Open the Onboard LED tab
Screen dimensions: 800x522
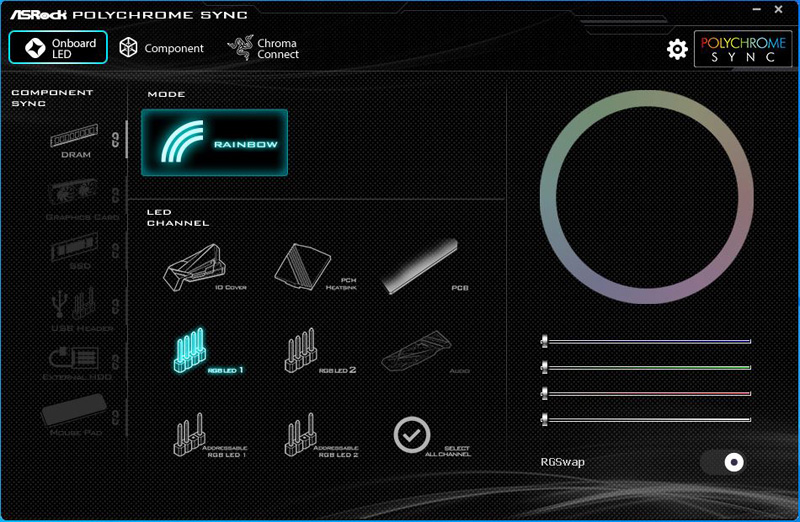point(58,47)
